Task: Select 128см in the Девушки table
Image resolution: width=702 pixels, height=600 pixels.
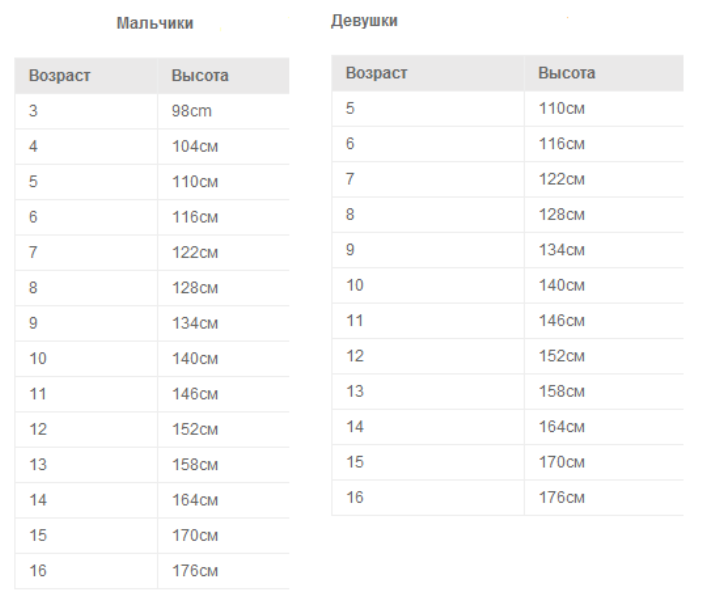Action: click(x=561, y=214)
